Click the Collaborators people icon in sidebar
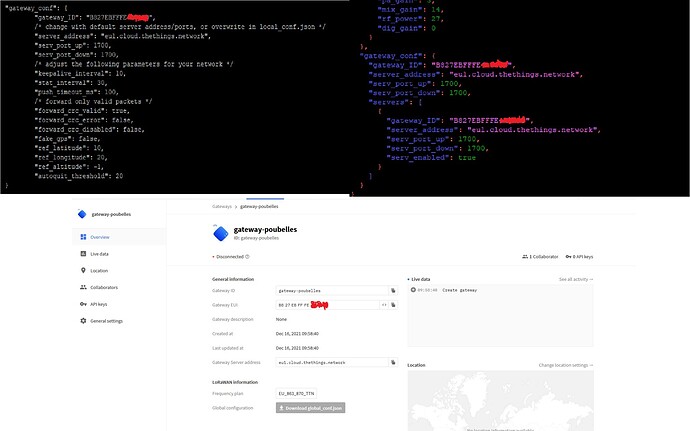The image size is (690, 431). (x=82, y=287)
